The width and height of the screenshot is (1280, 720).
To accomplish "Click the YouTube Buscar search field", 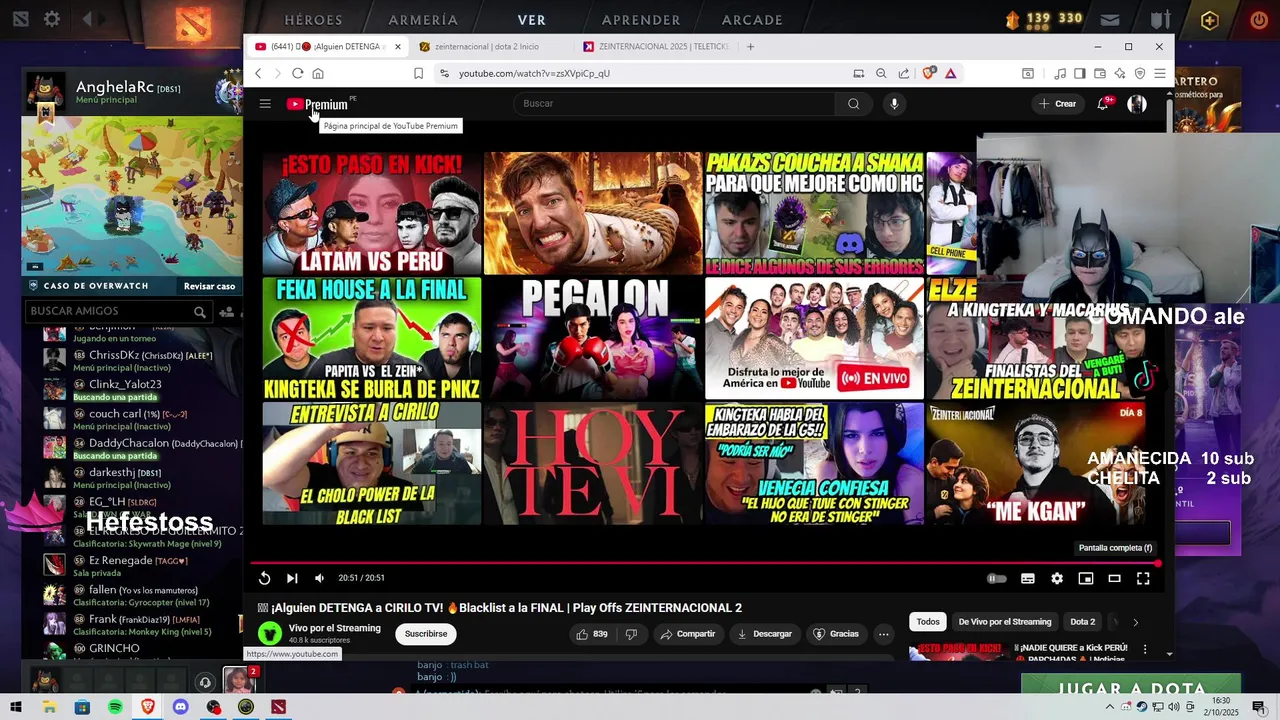I will click(x=675, y=104).
